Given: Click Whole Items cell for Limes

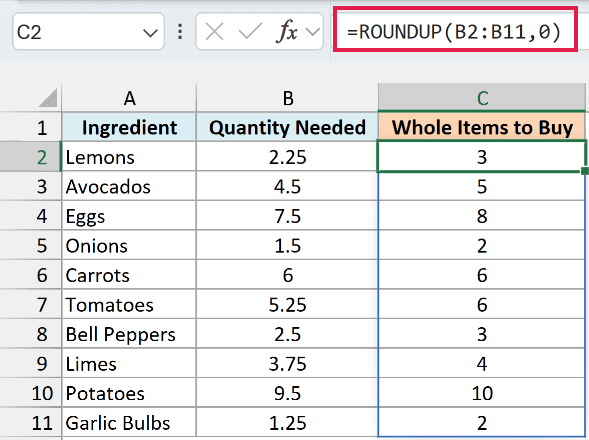Looking at the screenshot, I should pyautogui.click(x=482, y=363).
